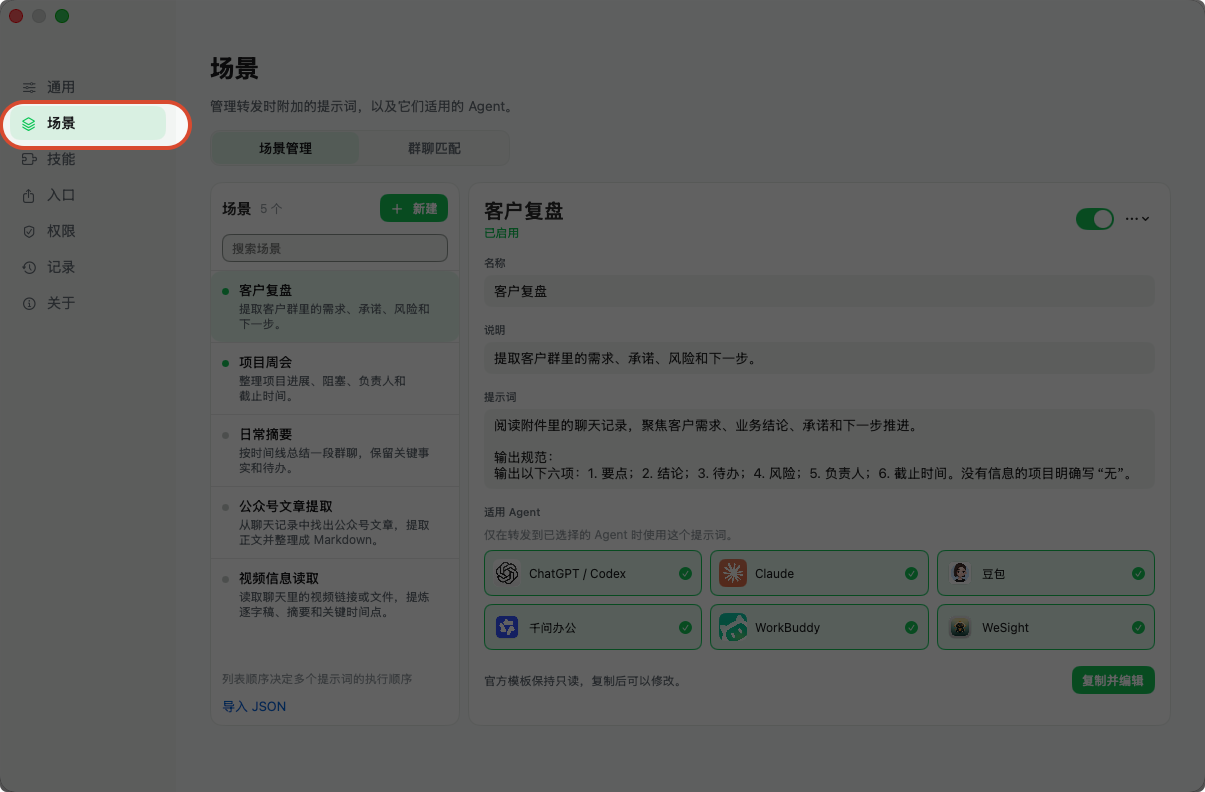Click the WorkBuddy logo icon
This screenshot has height=792, width=1205.
click(x=733, y=628)
